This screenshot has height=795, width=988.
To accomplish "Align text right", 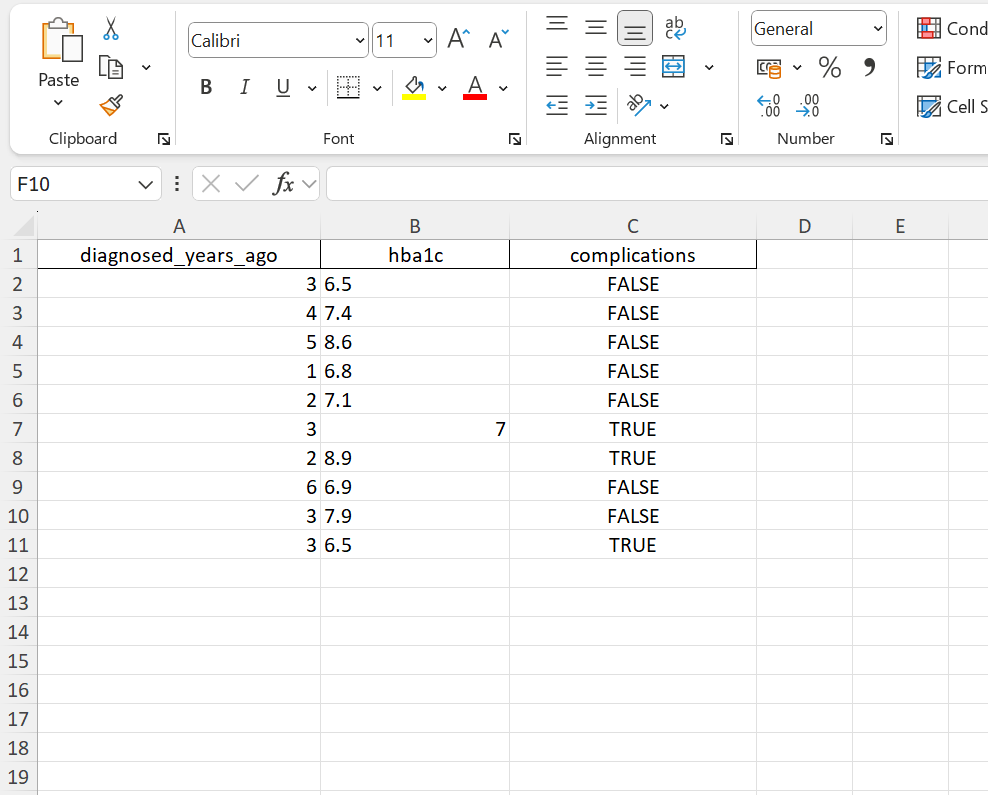I will click(x=635, y=66).
